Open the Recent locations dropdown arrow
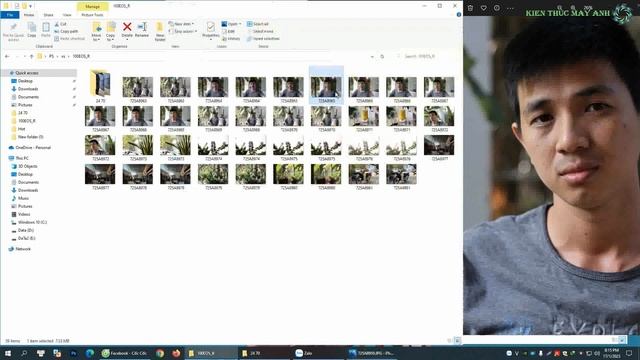 coord(24,56)
